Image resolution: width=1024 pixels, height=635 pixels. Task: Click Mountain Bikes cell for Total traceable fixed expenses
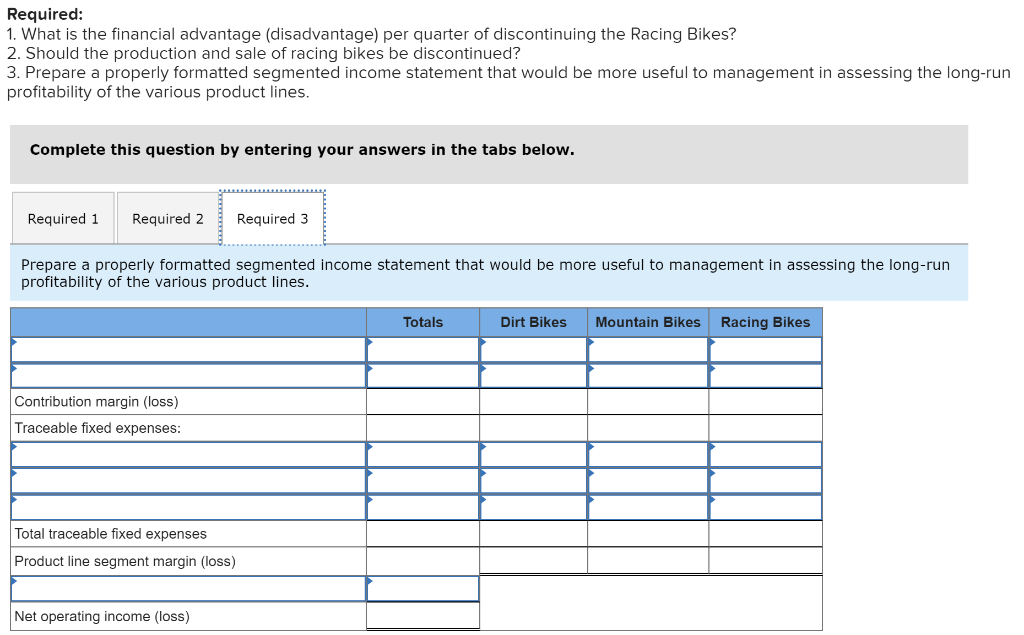[647, 534]
